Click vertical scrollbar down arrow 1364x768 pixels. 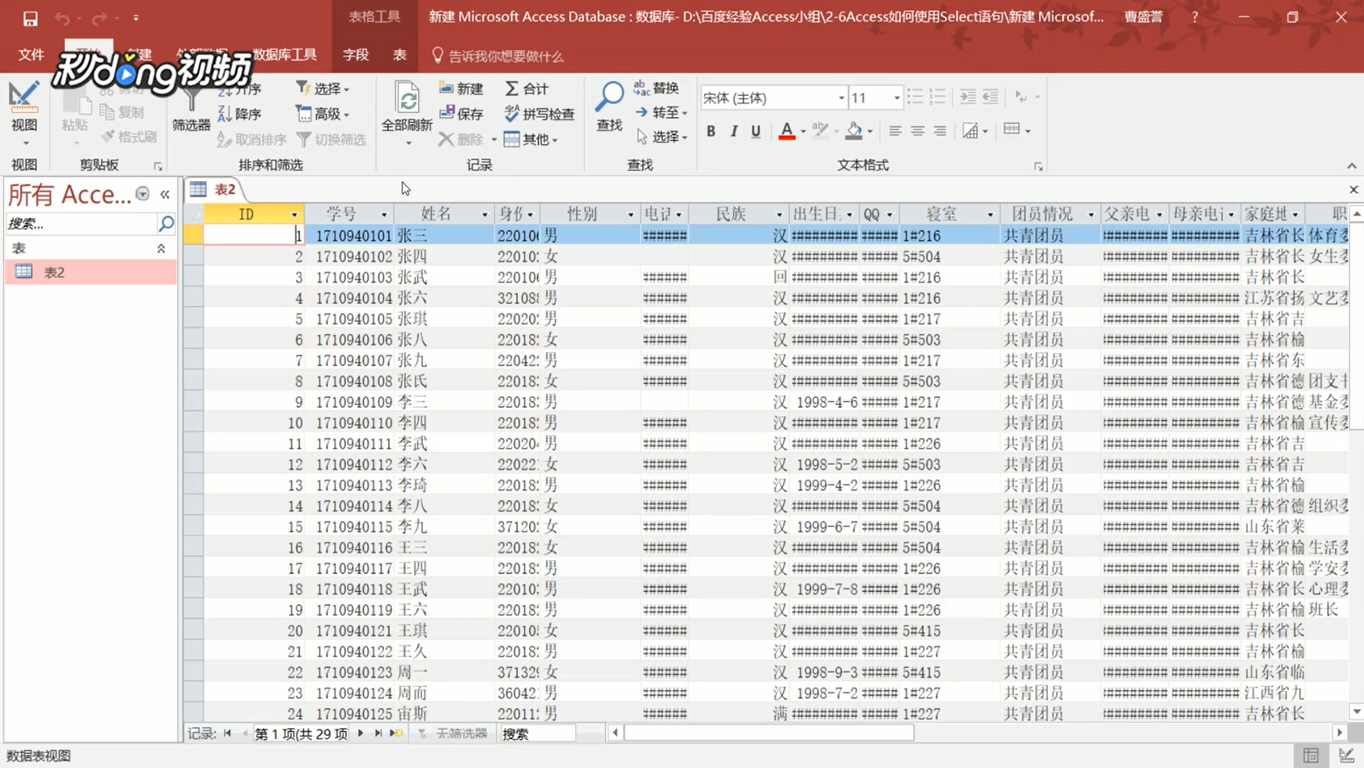pos(1356,711)
